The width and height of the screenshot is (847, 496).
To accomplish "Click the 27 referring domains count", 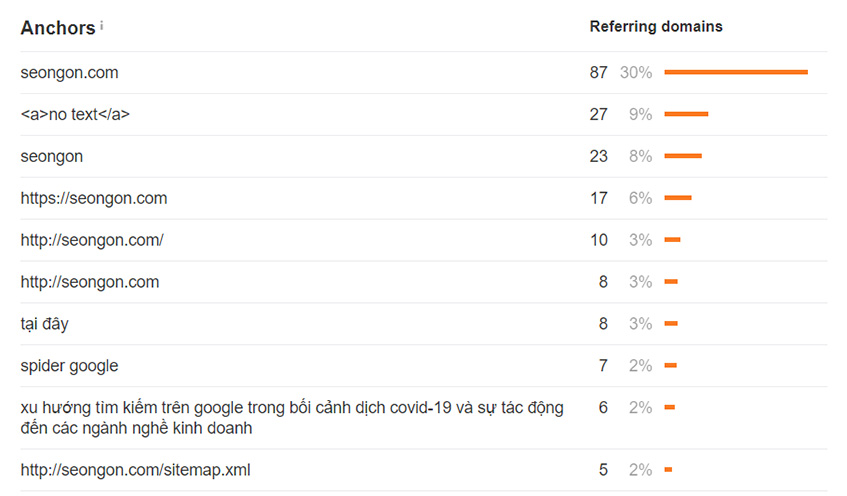I will [x=599, y=115].
